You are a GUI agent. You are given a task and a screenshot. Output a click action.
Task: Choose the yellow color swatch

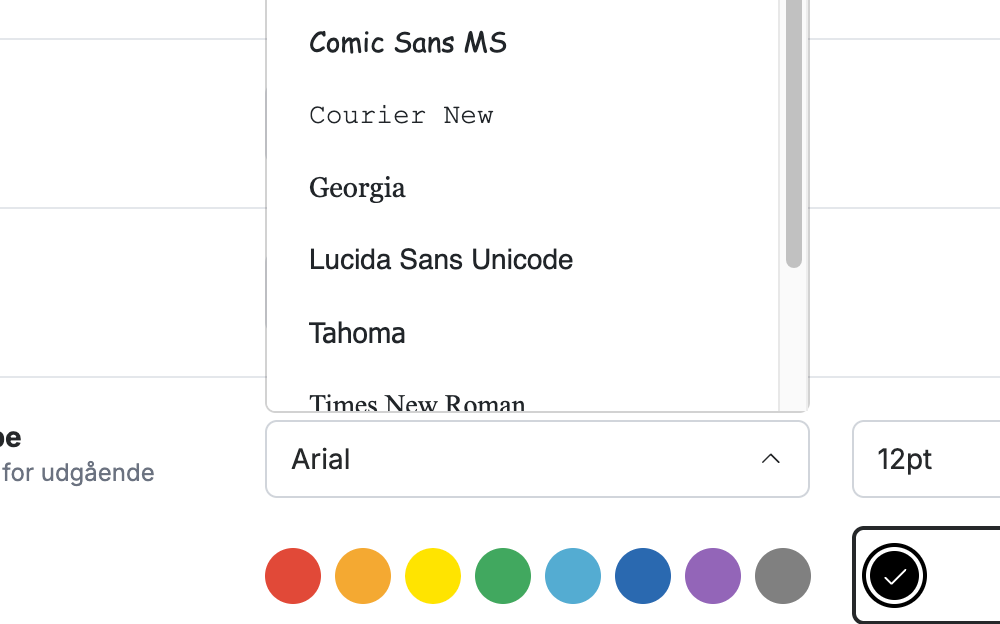pyautogui.click(x=433, y=576)
